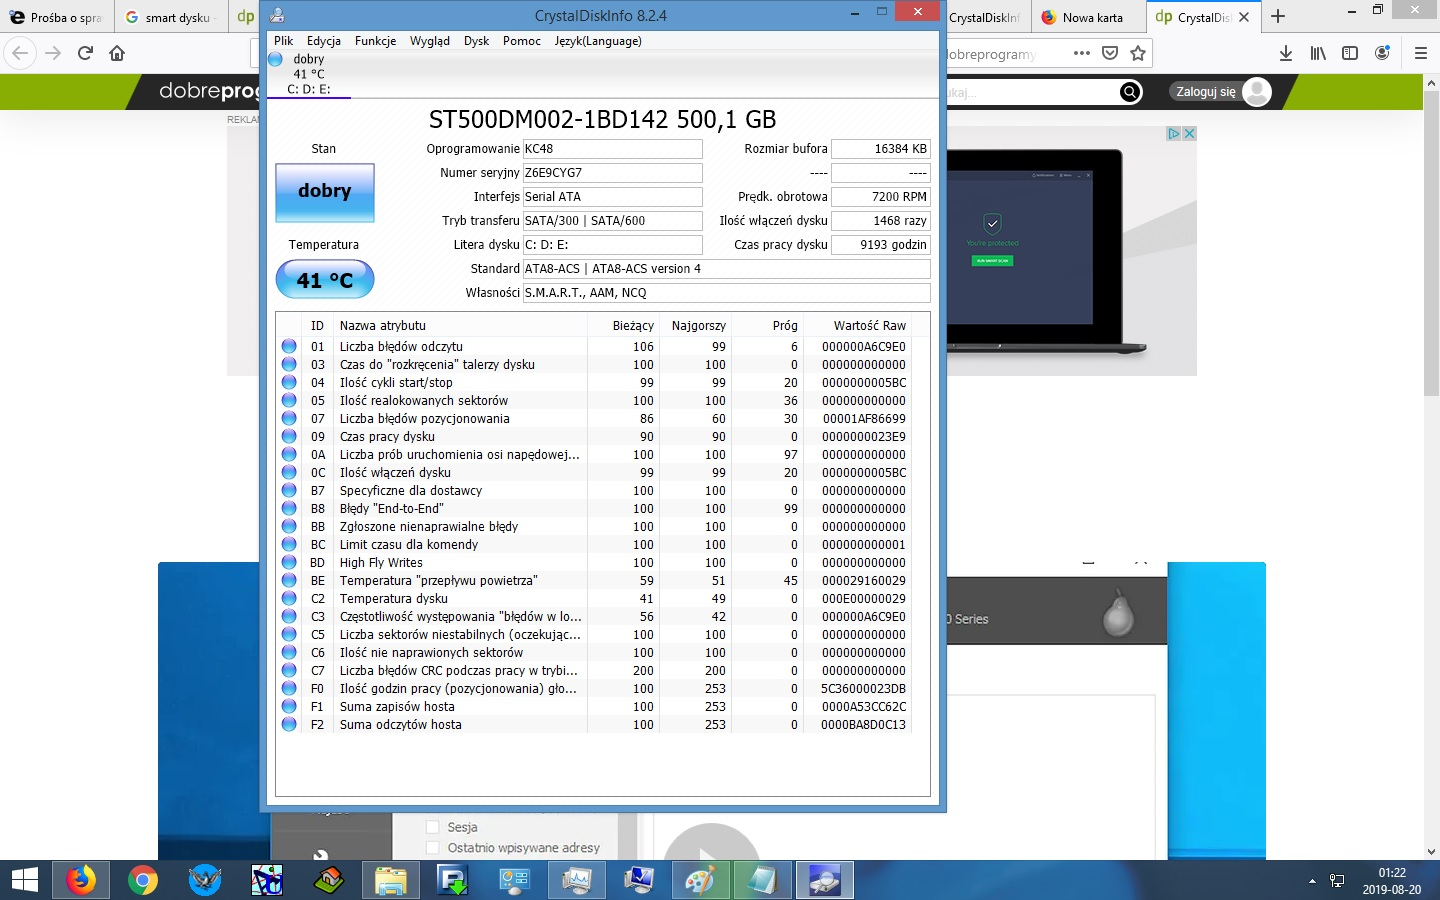Open the Firefox library icon
The width and height of the screenshot is (1440, 900).
coord(1318,53)
